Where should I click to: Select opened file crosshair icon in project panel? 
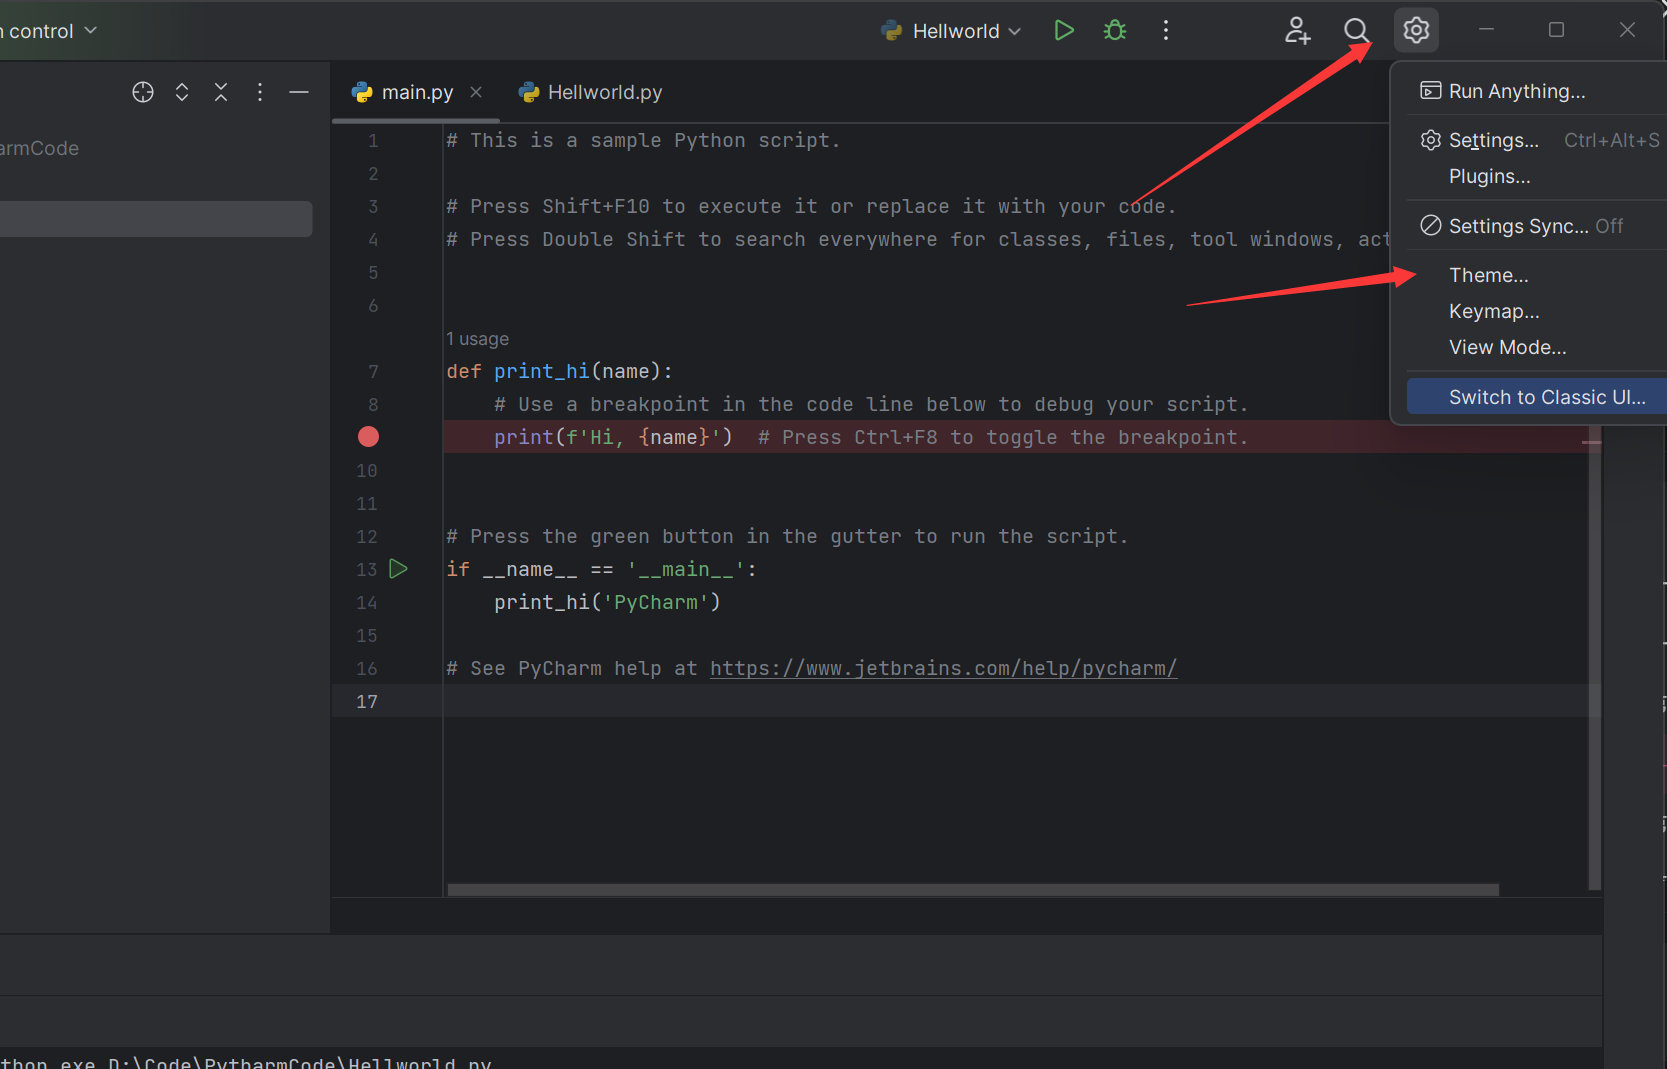[143, 92]
